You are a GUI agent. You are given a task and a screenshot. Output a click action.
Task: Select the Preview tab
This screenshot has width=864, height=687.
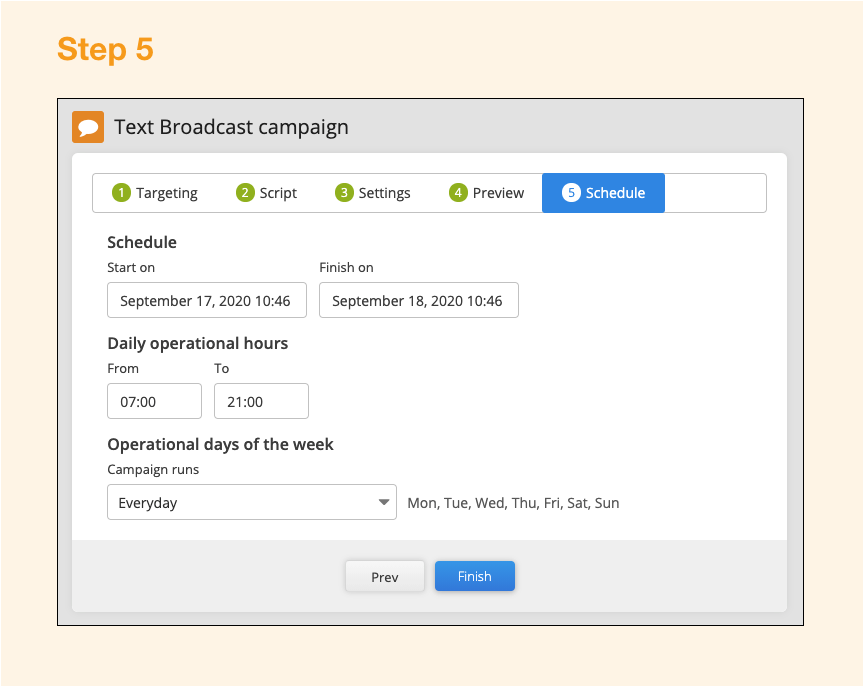click(487, 193)
